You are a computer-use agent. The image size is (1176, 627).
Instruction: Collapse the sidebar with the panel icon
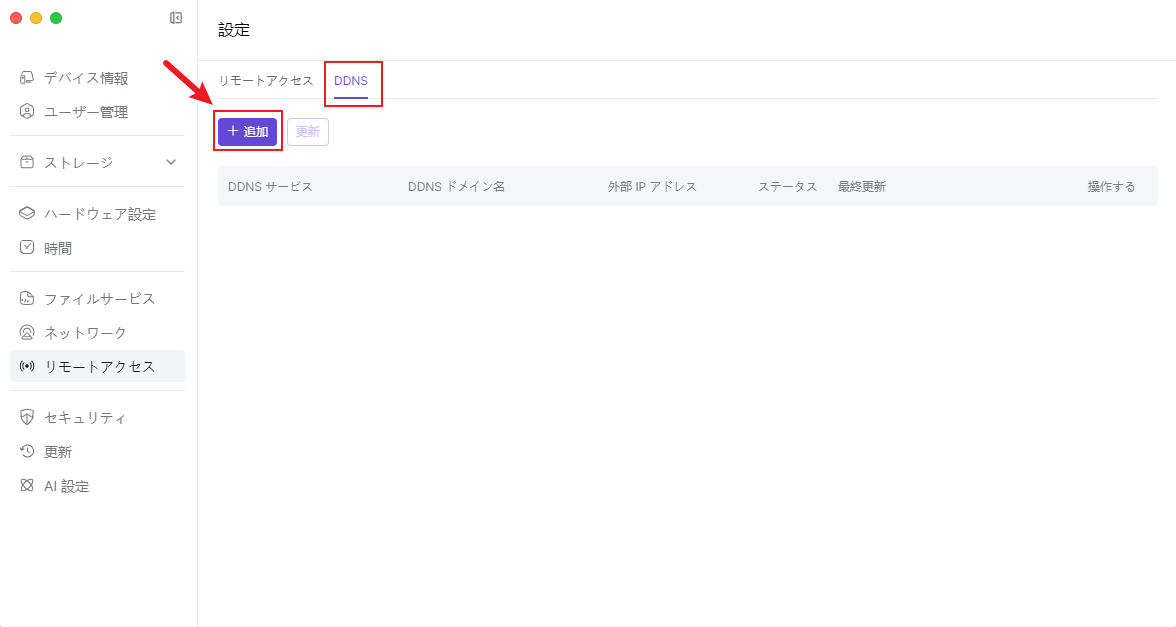click(x=176, y=18)
